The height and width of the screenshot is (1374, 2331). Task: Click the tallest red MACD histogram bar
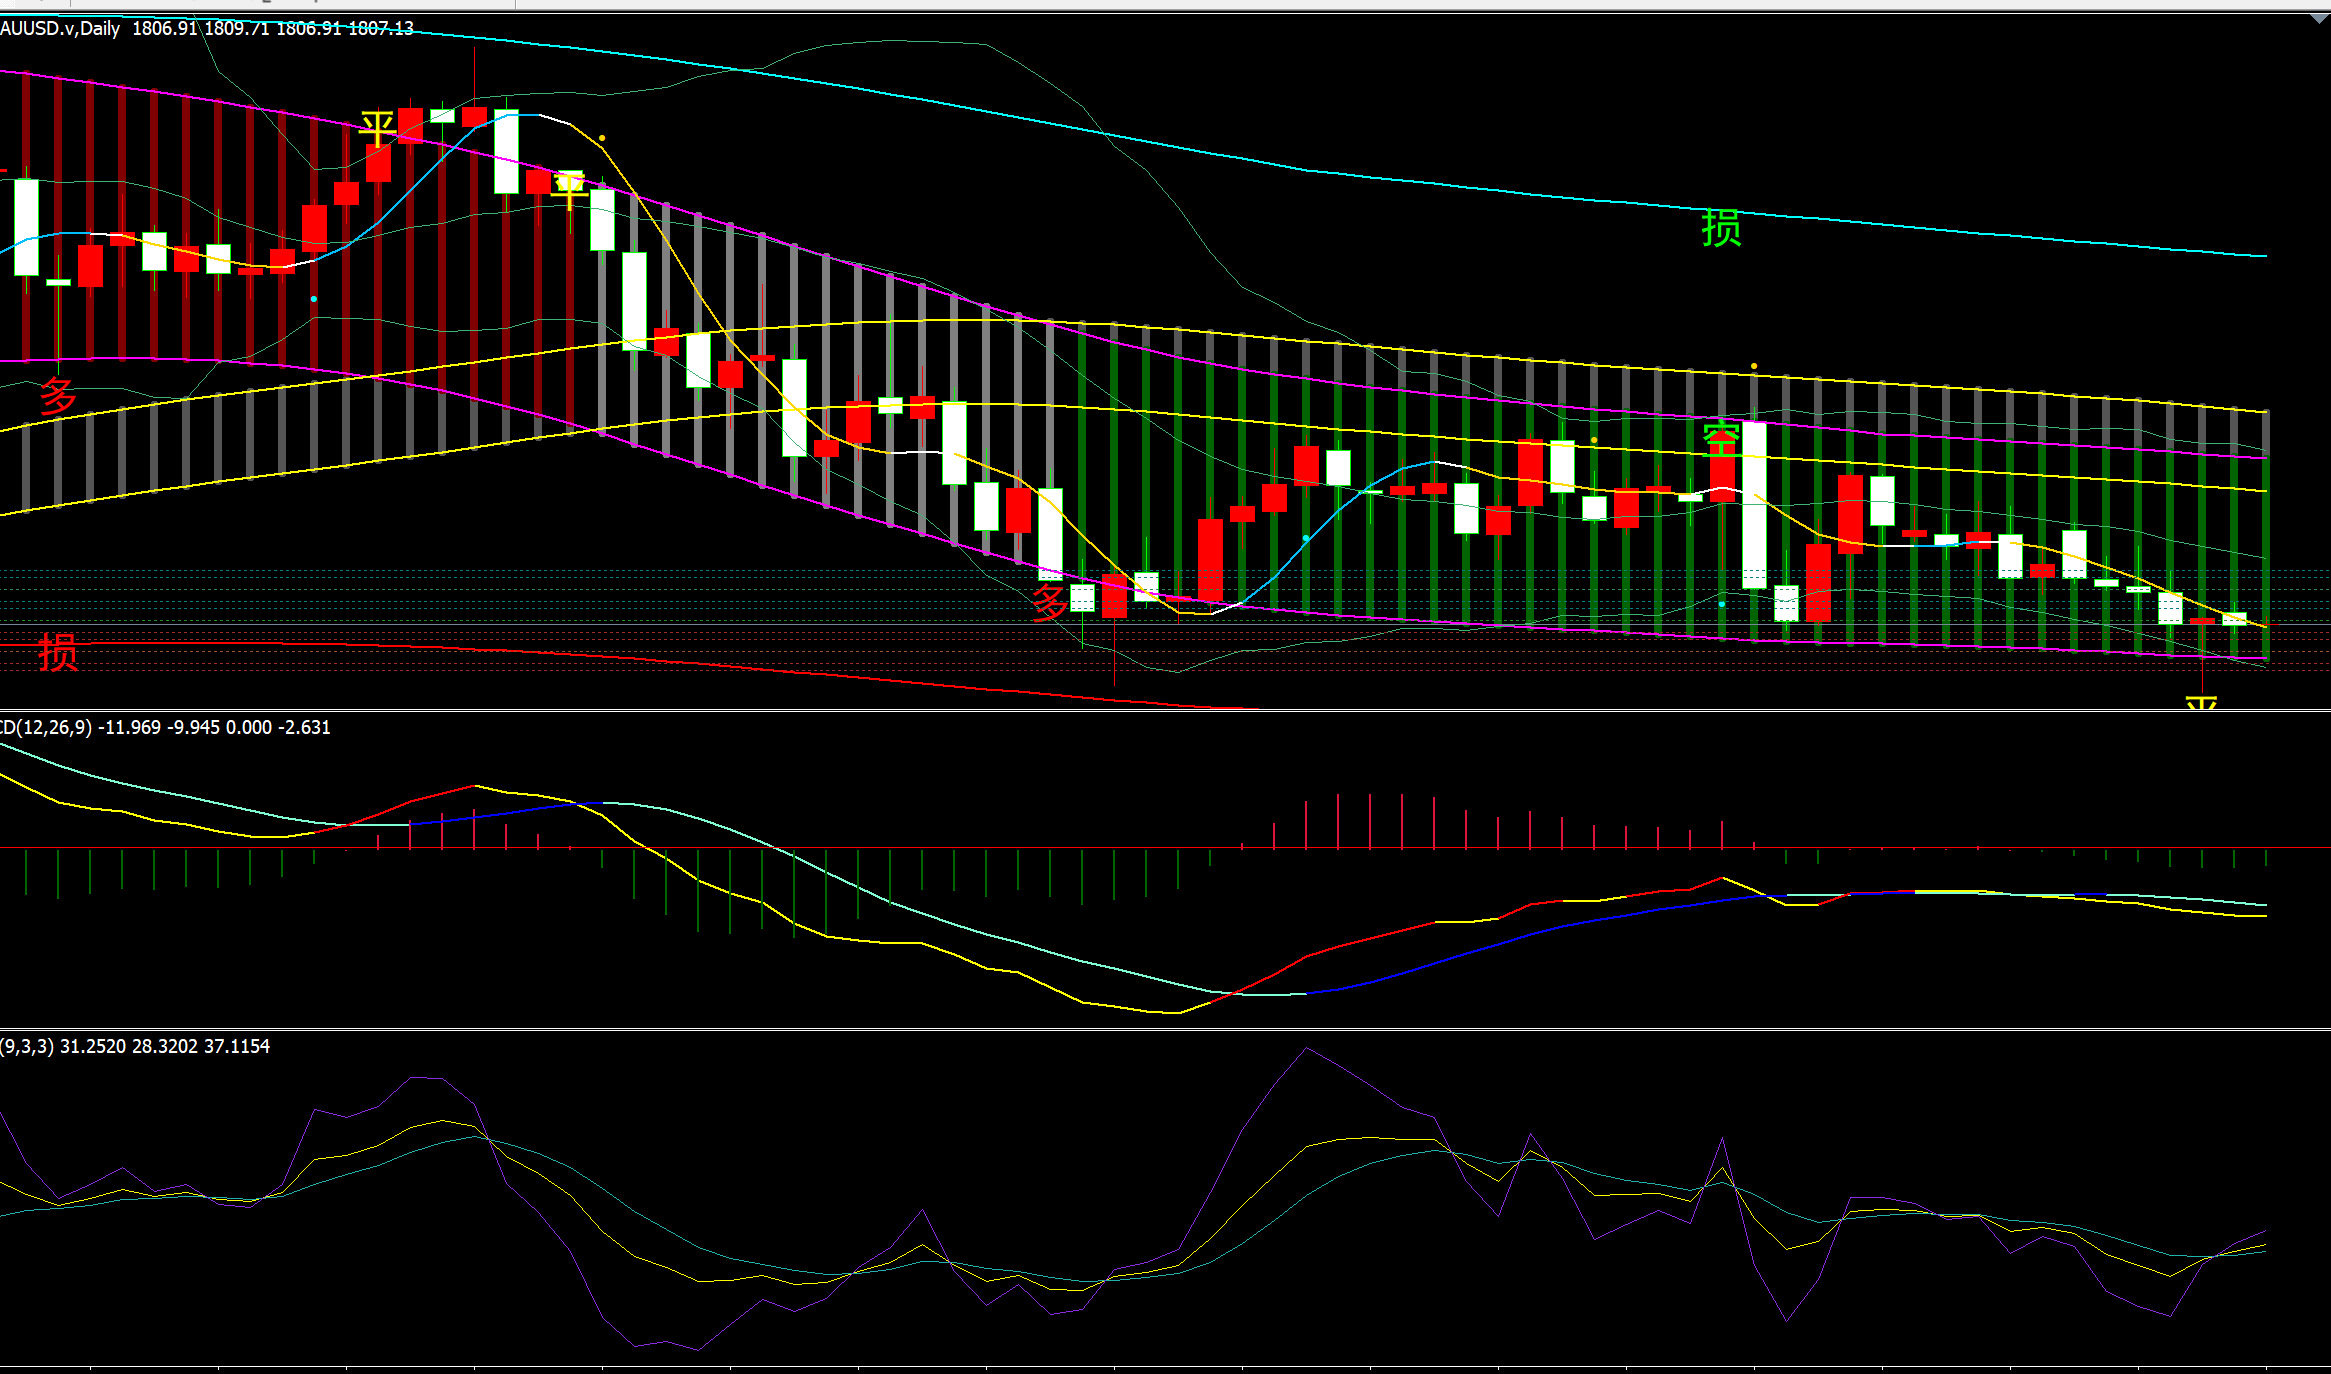[x=1370, y=820]
